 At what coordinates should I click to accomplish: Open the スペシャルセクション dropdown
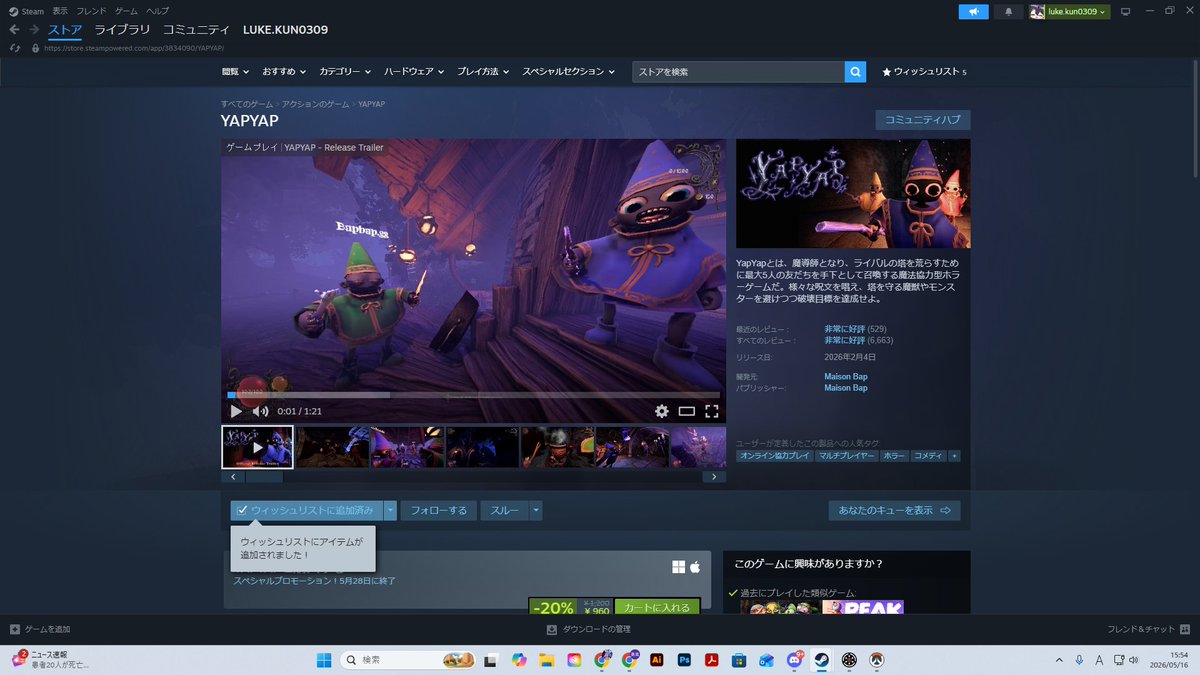(569, 72)
